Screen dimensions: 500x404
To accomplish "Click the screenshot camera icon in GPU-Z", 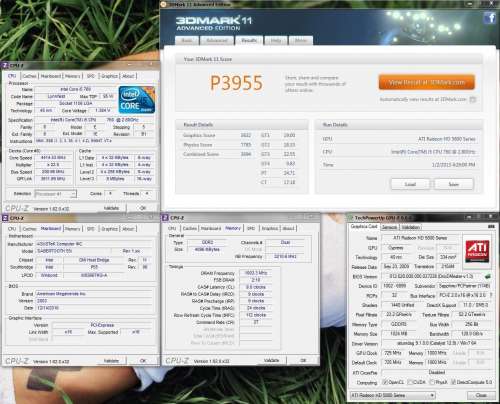I will (491, 227).
